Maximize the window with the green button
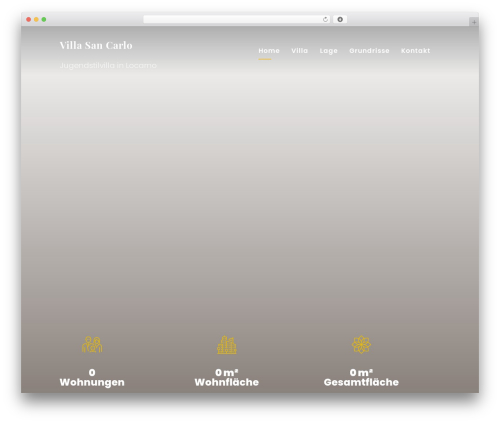 [x=44, y=19]
